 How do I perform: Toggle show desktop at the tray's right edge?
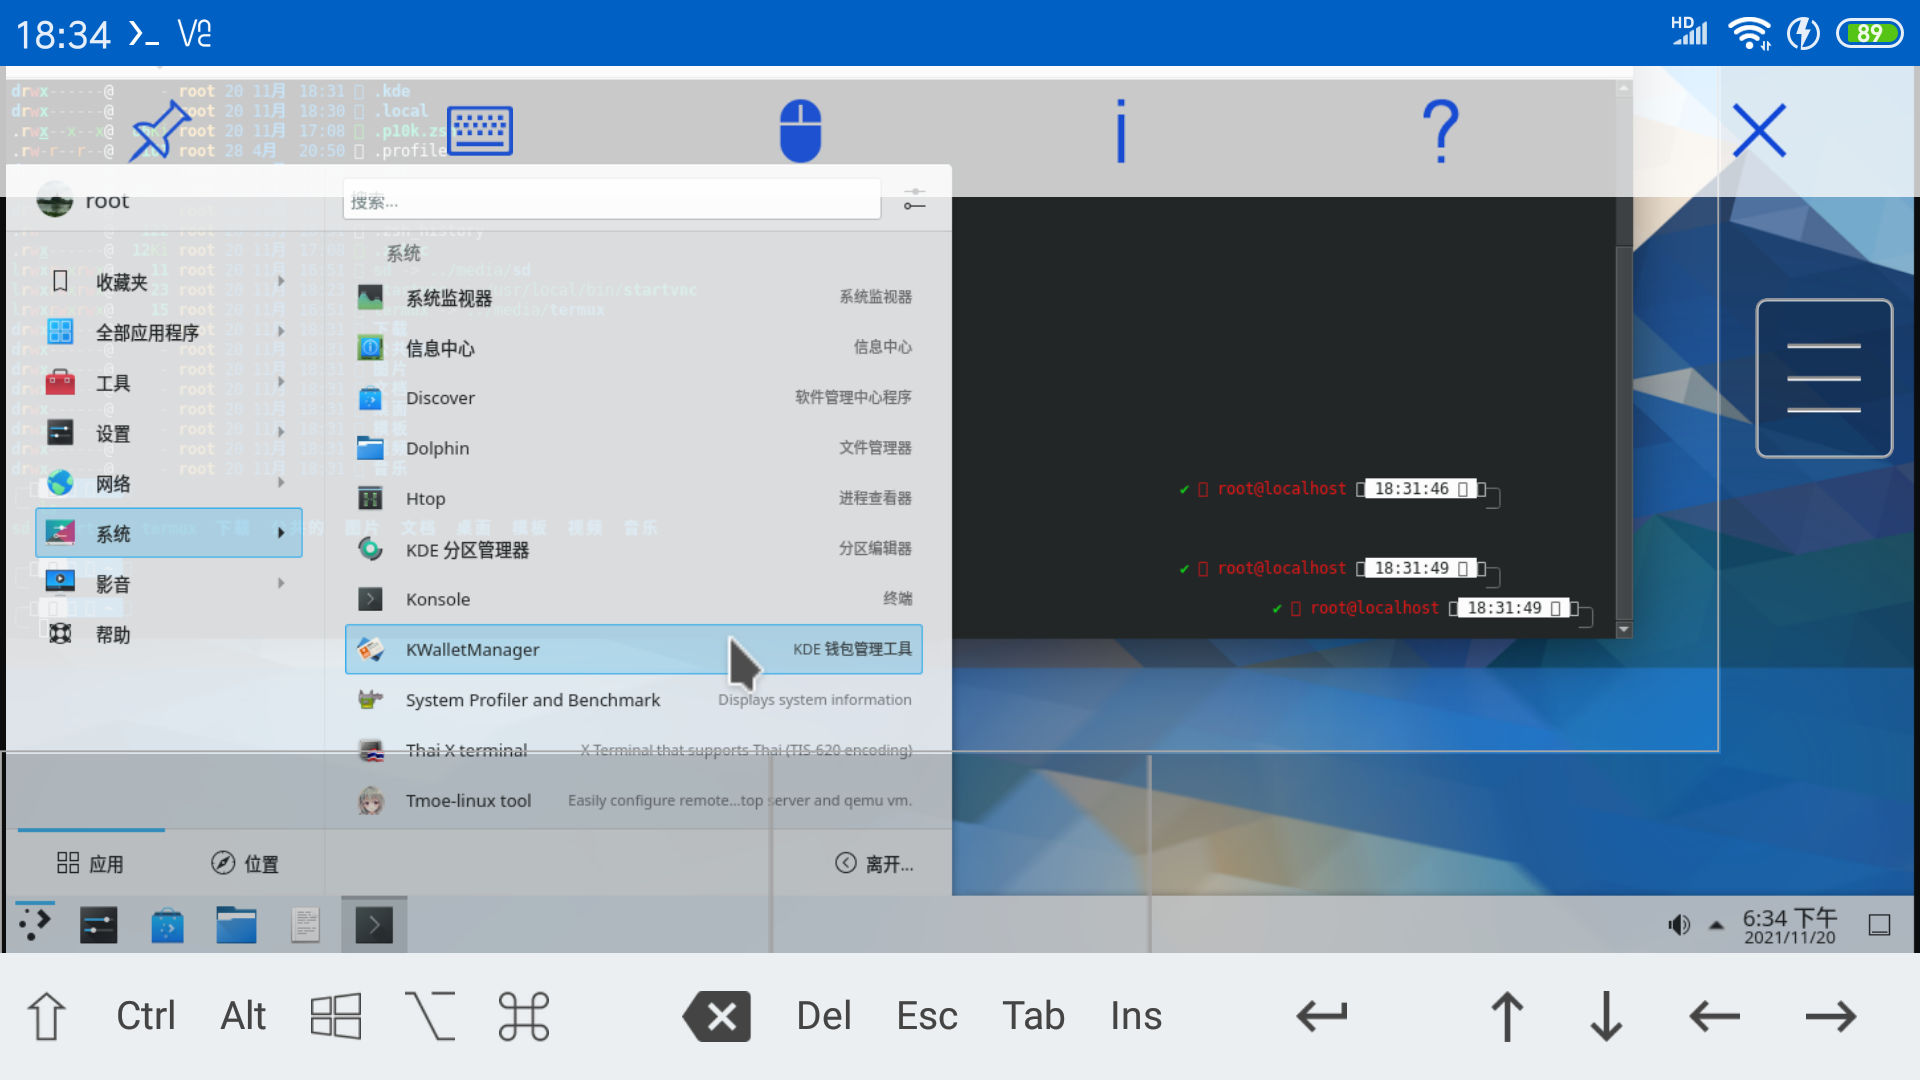(1880, 923)
